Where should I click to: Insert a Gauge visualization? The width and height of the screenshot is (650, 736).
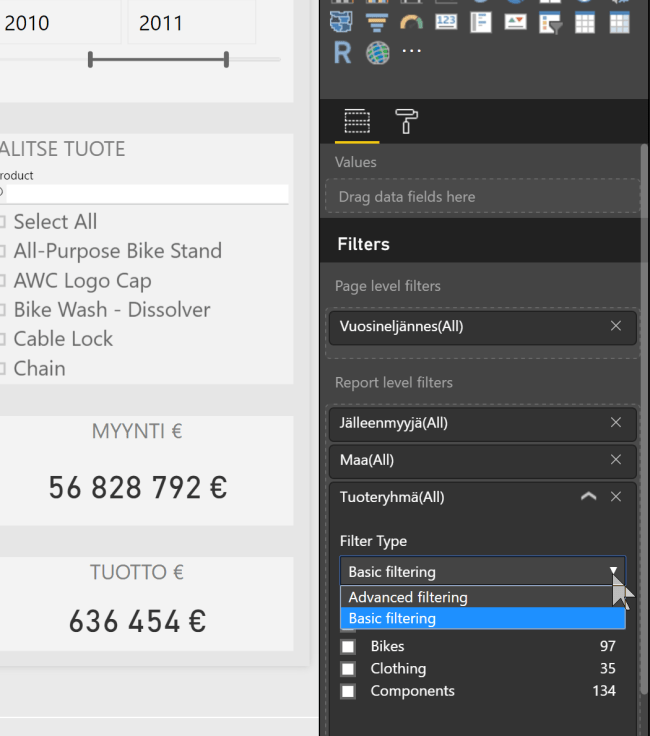[x=411, y=21]
